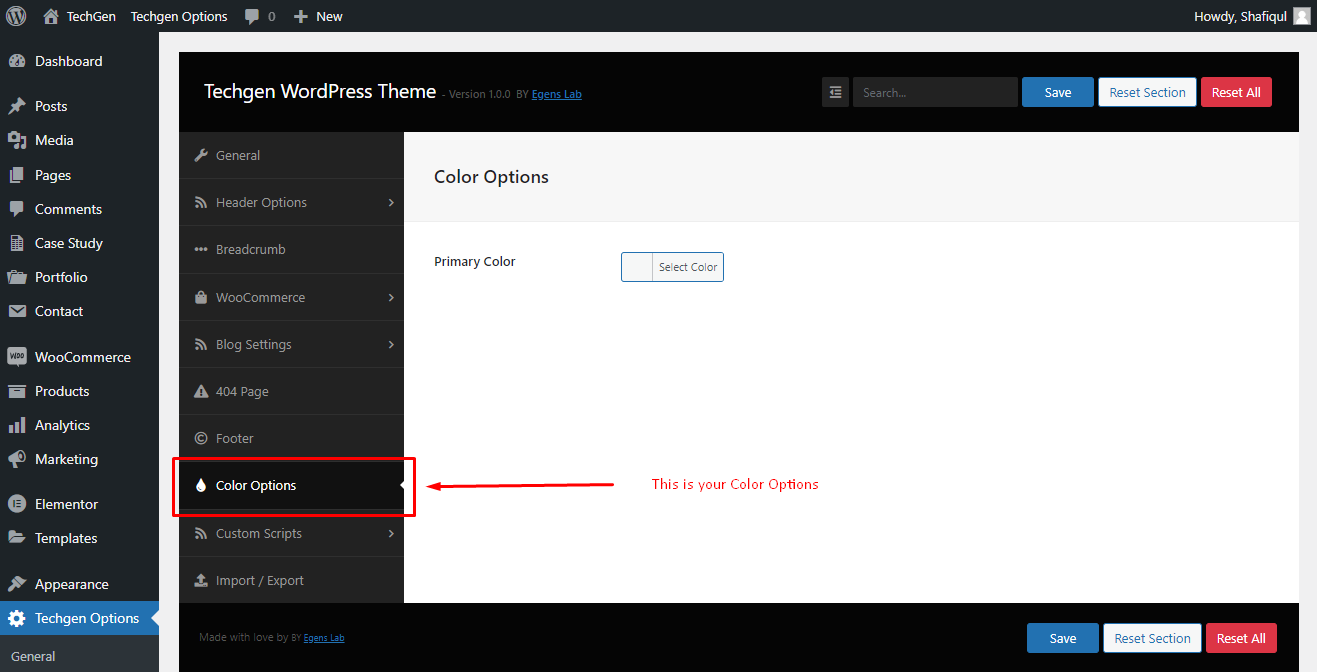This screenshot has width=1317, height=672.
Task: Click the user avatar beside Howdy, Shafiqul
Action: (x=1301, y=16)
